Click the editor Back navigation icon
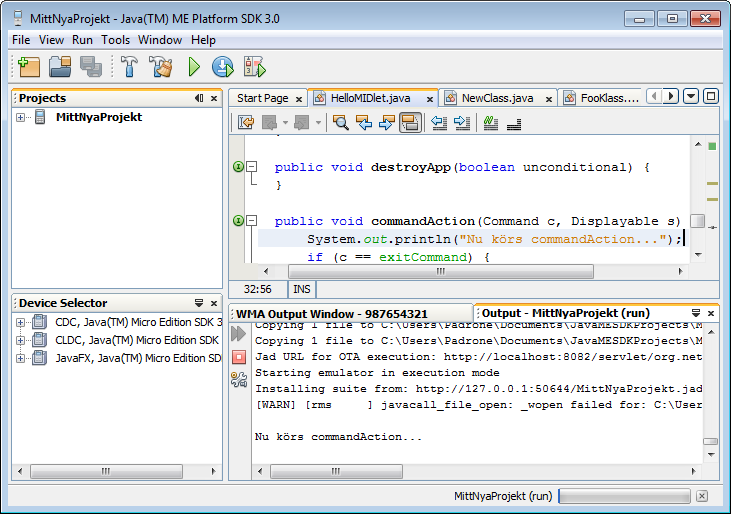Viewport: 731px width, 514px height. pyautogui.click(x=269, y=123)
